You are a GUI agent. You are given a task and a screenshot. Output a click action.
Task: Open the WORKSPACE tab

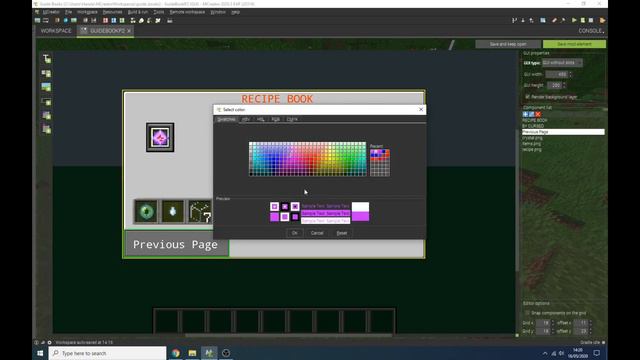(56, 31)
